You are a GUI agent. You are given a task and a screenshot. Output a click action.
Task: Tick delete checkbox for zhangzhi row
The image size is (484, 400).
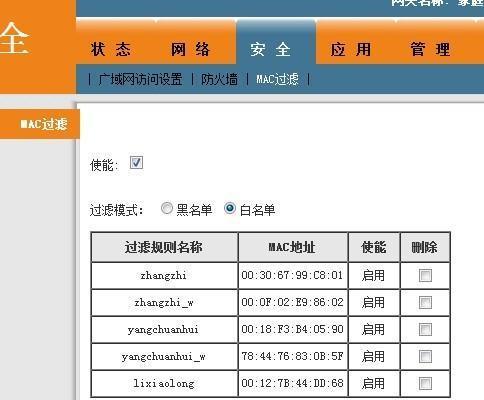(x=425, y=275)
